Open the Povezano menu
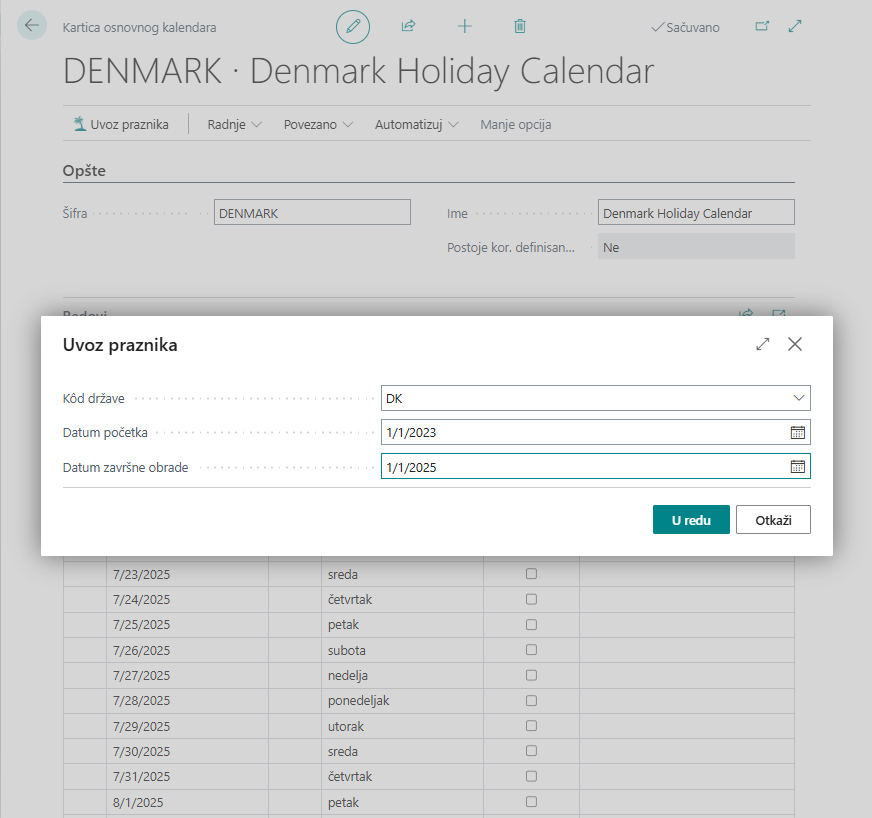The height and width of the screenshot is (818, 872). coord(318,125)
